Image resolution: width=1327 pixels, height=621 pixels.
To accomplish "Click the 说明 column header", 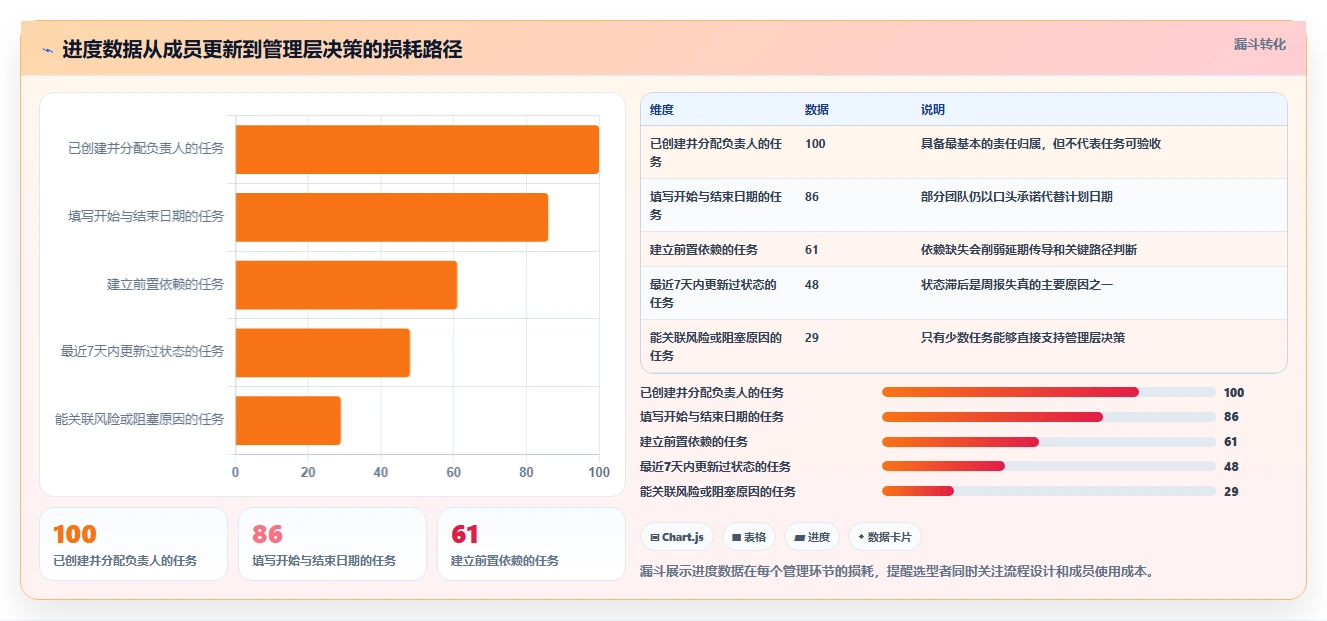I will coord(933,109).
